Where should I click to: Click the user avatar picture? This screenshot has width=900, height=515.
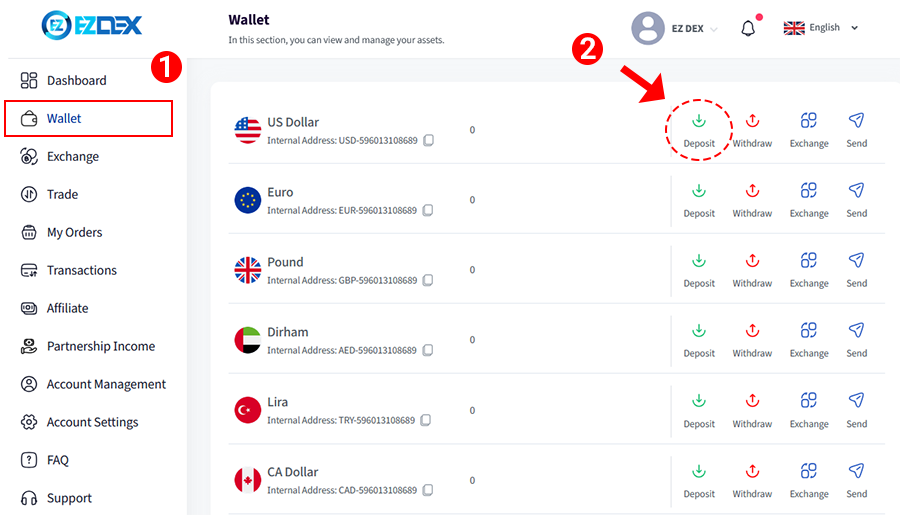(x=647, y=28)
